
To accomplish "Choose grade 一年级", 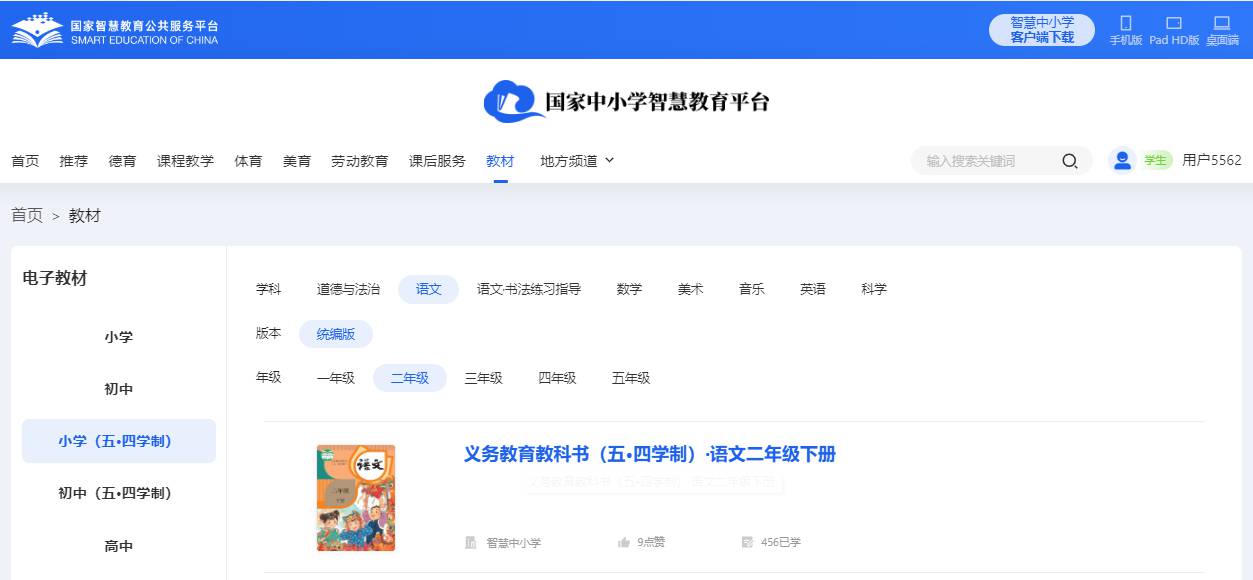I will coord(336,378).
